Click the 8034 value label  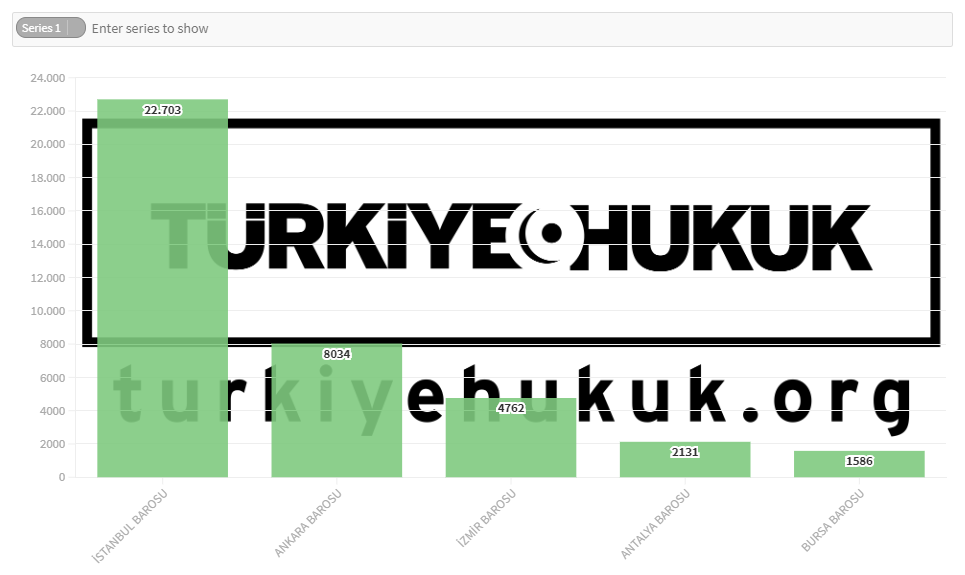pyautogui.click(x=337, y=354)
